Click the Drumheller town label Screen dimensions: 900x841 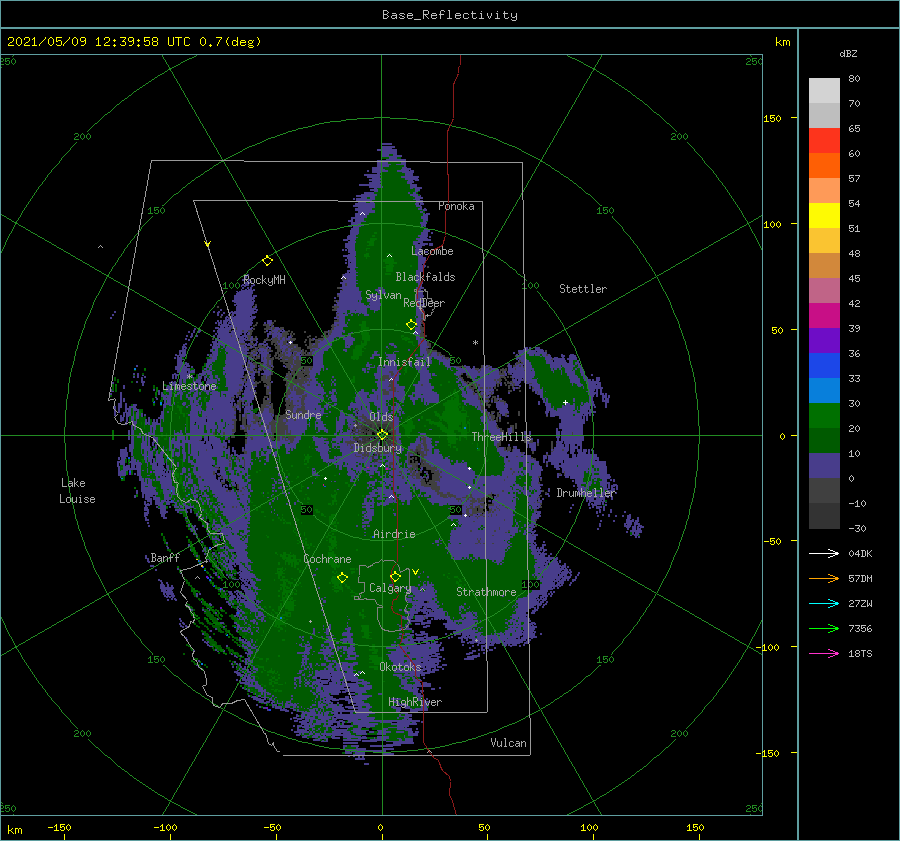[586, 493]
